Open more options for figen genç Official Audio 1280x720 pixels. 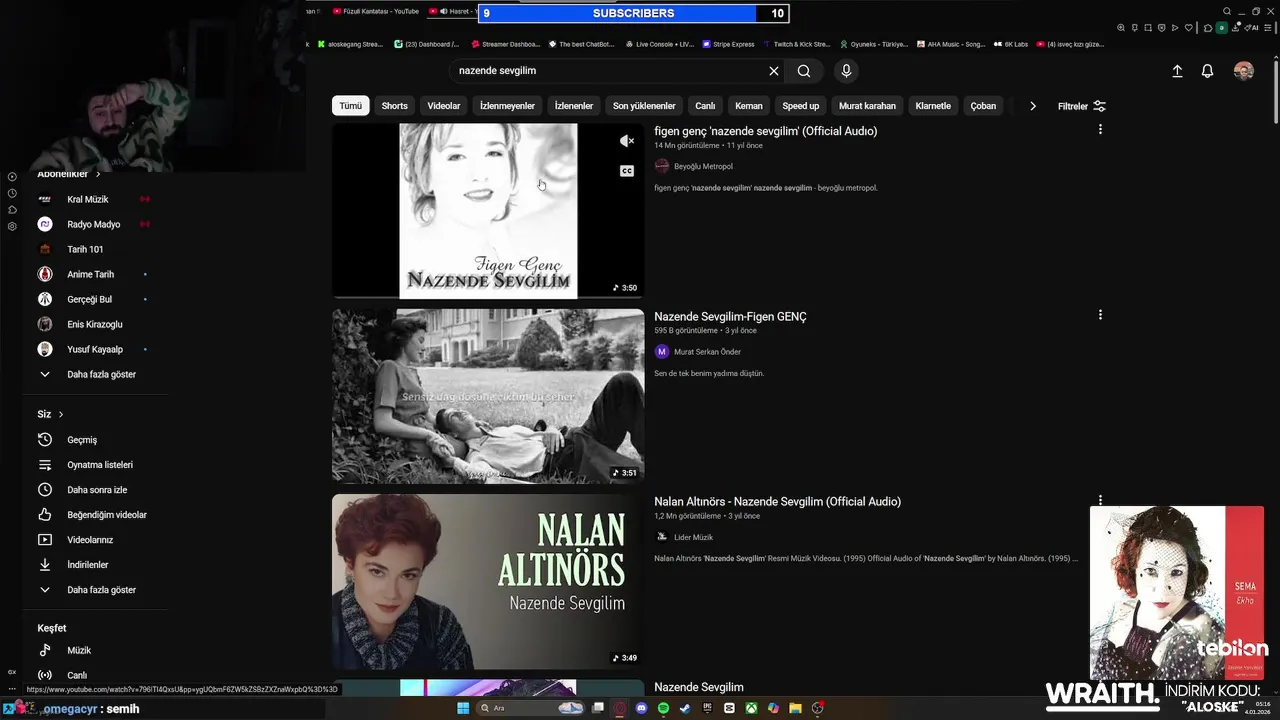(x=1100, y=129)
